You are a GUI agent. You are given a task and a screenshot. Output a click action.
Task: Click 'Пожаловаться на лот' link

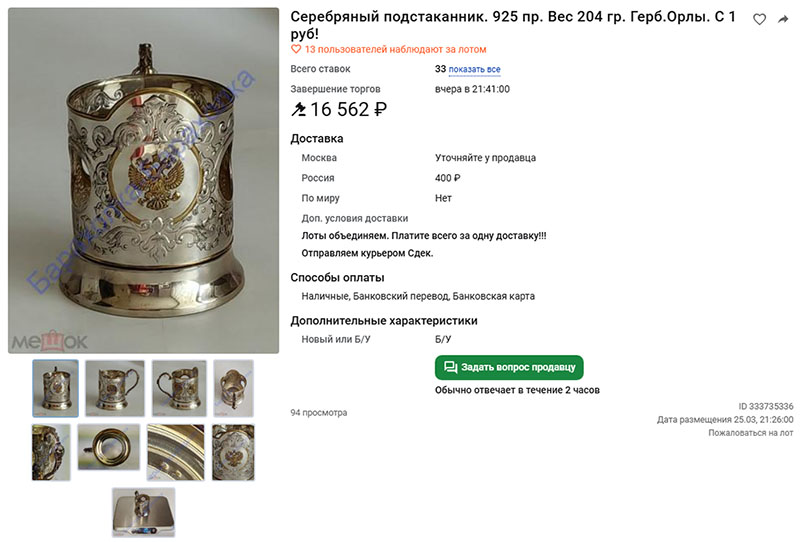coord(751,433)
